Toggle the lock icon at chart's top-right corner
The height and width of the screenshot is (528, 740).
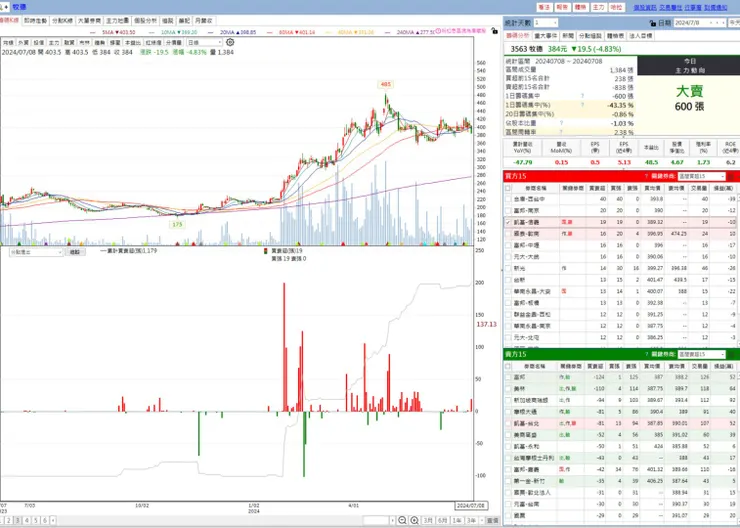(494, 31)
